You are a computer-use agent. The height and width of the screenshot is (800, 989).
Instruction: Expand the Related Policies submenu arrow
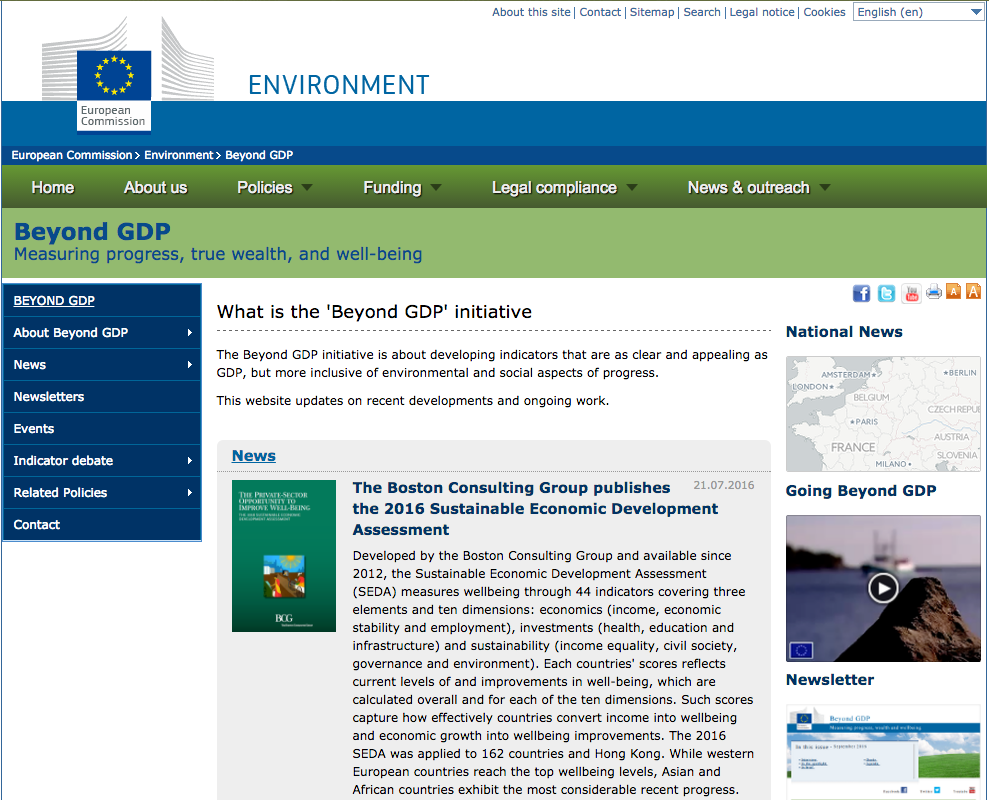click(x=189, y=493)
